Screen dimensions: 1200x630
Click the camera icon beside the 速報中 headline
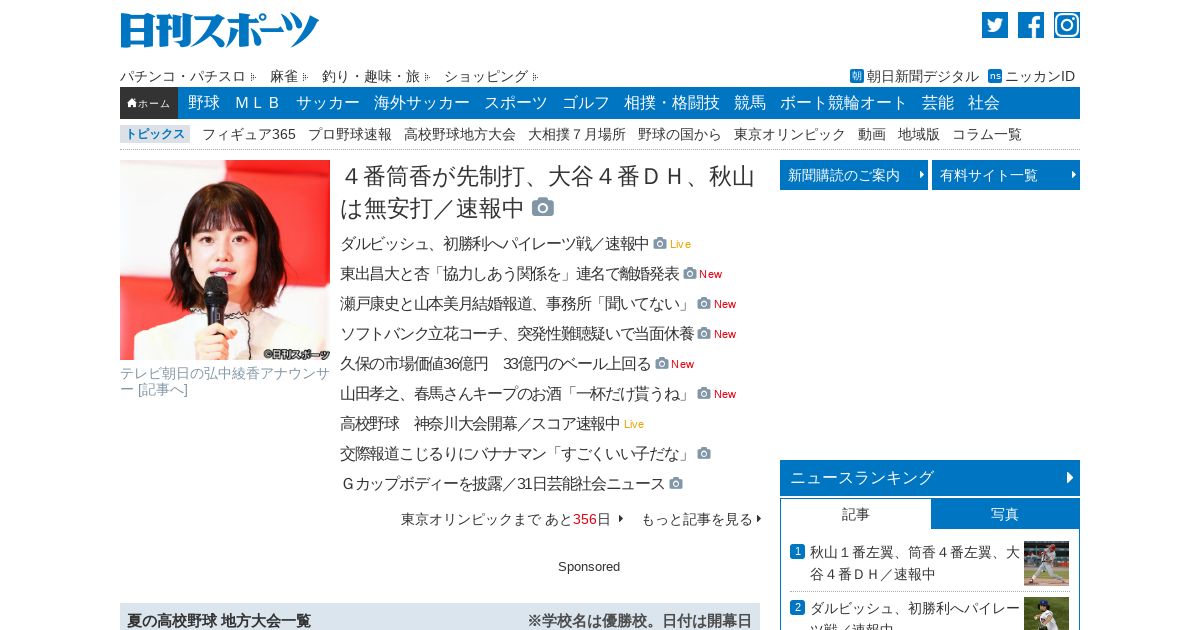(543, 207)
